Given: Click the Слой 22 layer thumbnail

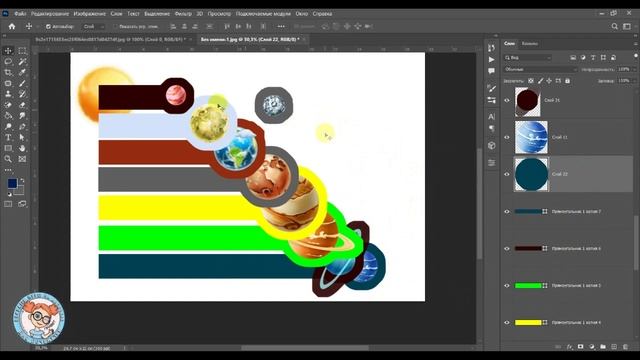Looking at the screenshot, I should [531, 174].
